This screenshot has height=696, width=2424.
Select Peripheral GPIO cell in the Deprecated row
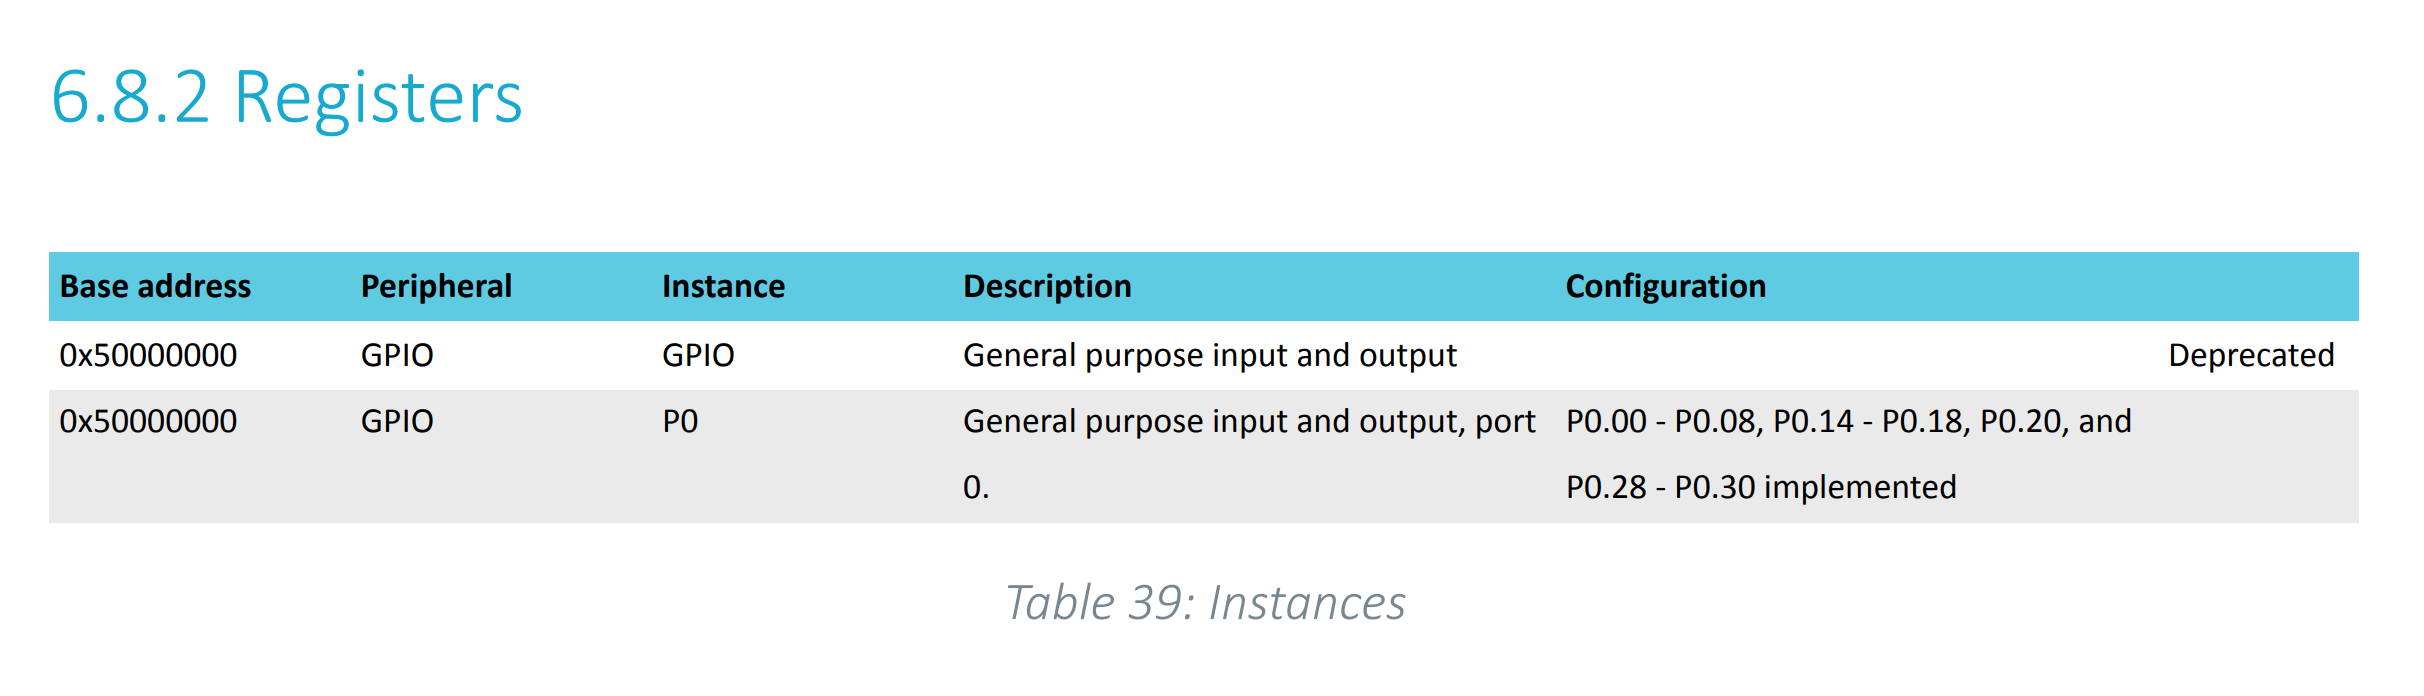pyautogui.click(x=397, y=356)
